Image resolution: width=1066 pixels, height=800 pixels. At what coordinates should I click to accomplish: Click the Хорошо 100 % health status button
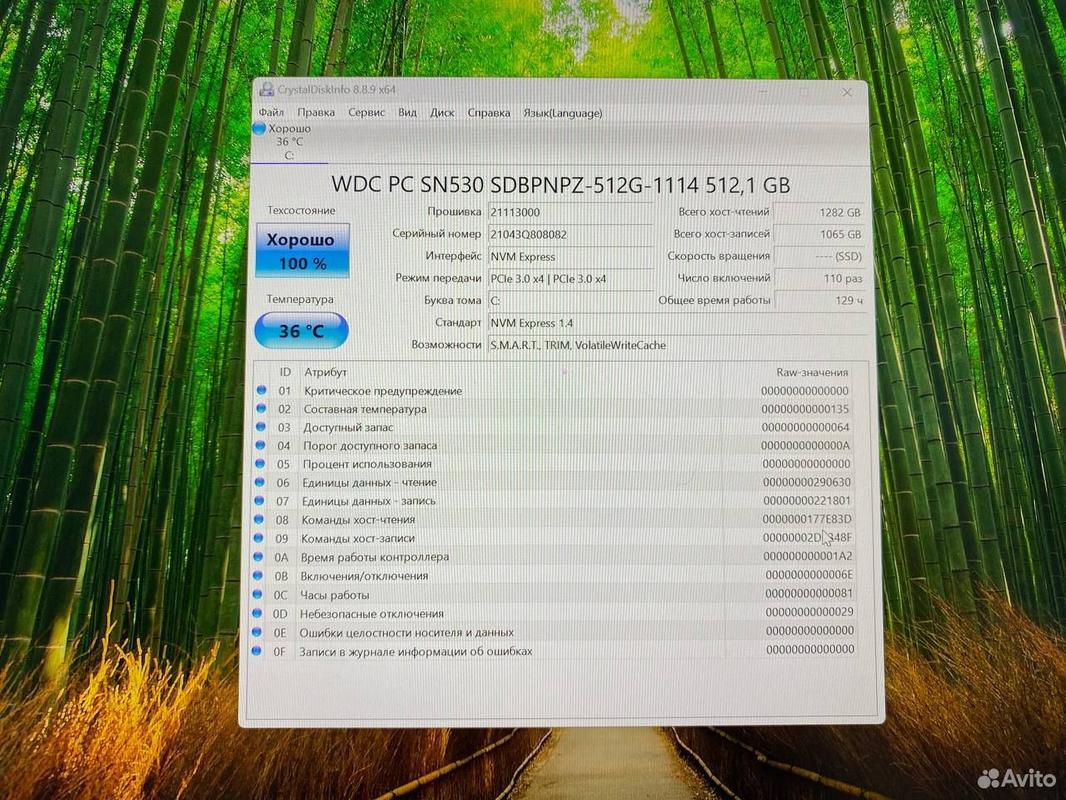pos(302,252)
